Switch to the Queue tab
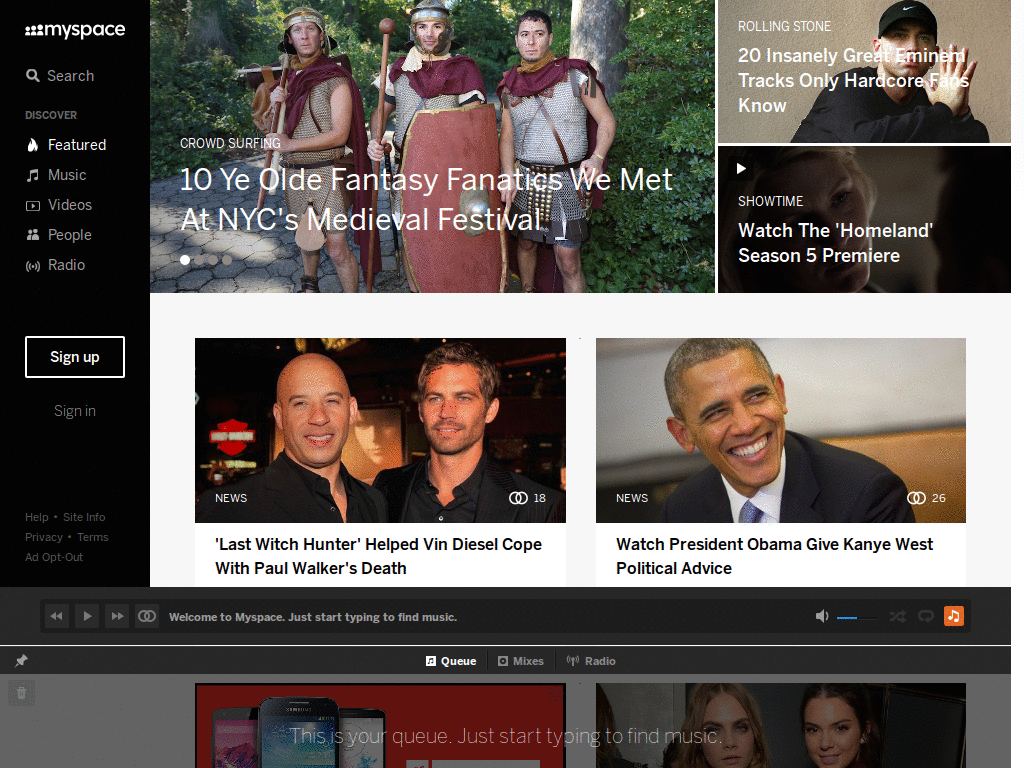Screen dimensions: 1024x768 [451, 661]
